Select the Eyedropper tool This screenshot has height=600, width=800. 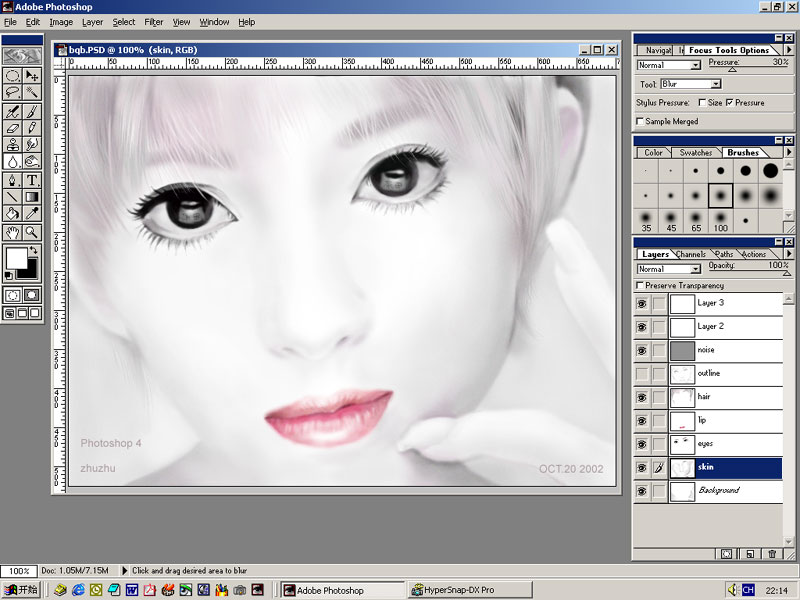click(32, 213)
